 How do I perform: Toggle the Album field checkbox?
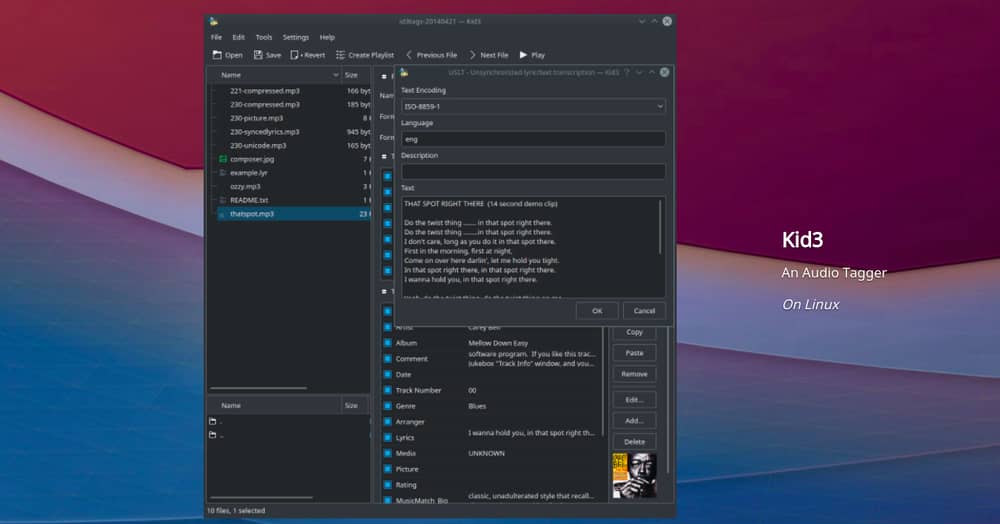point(387,343)
